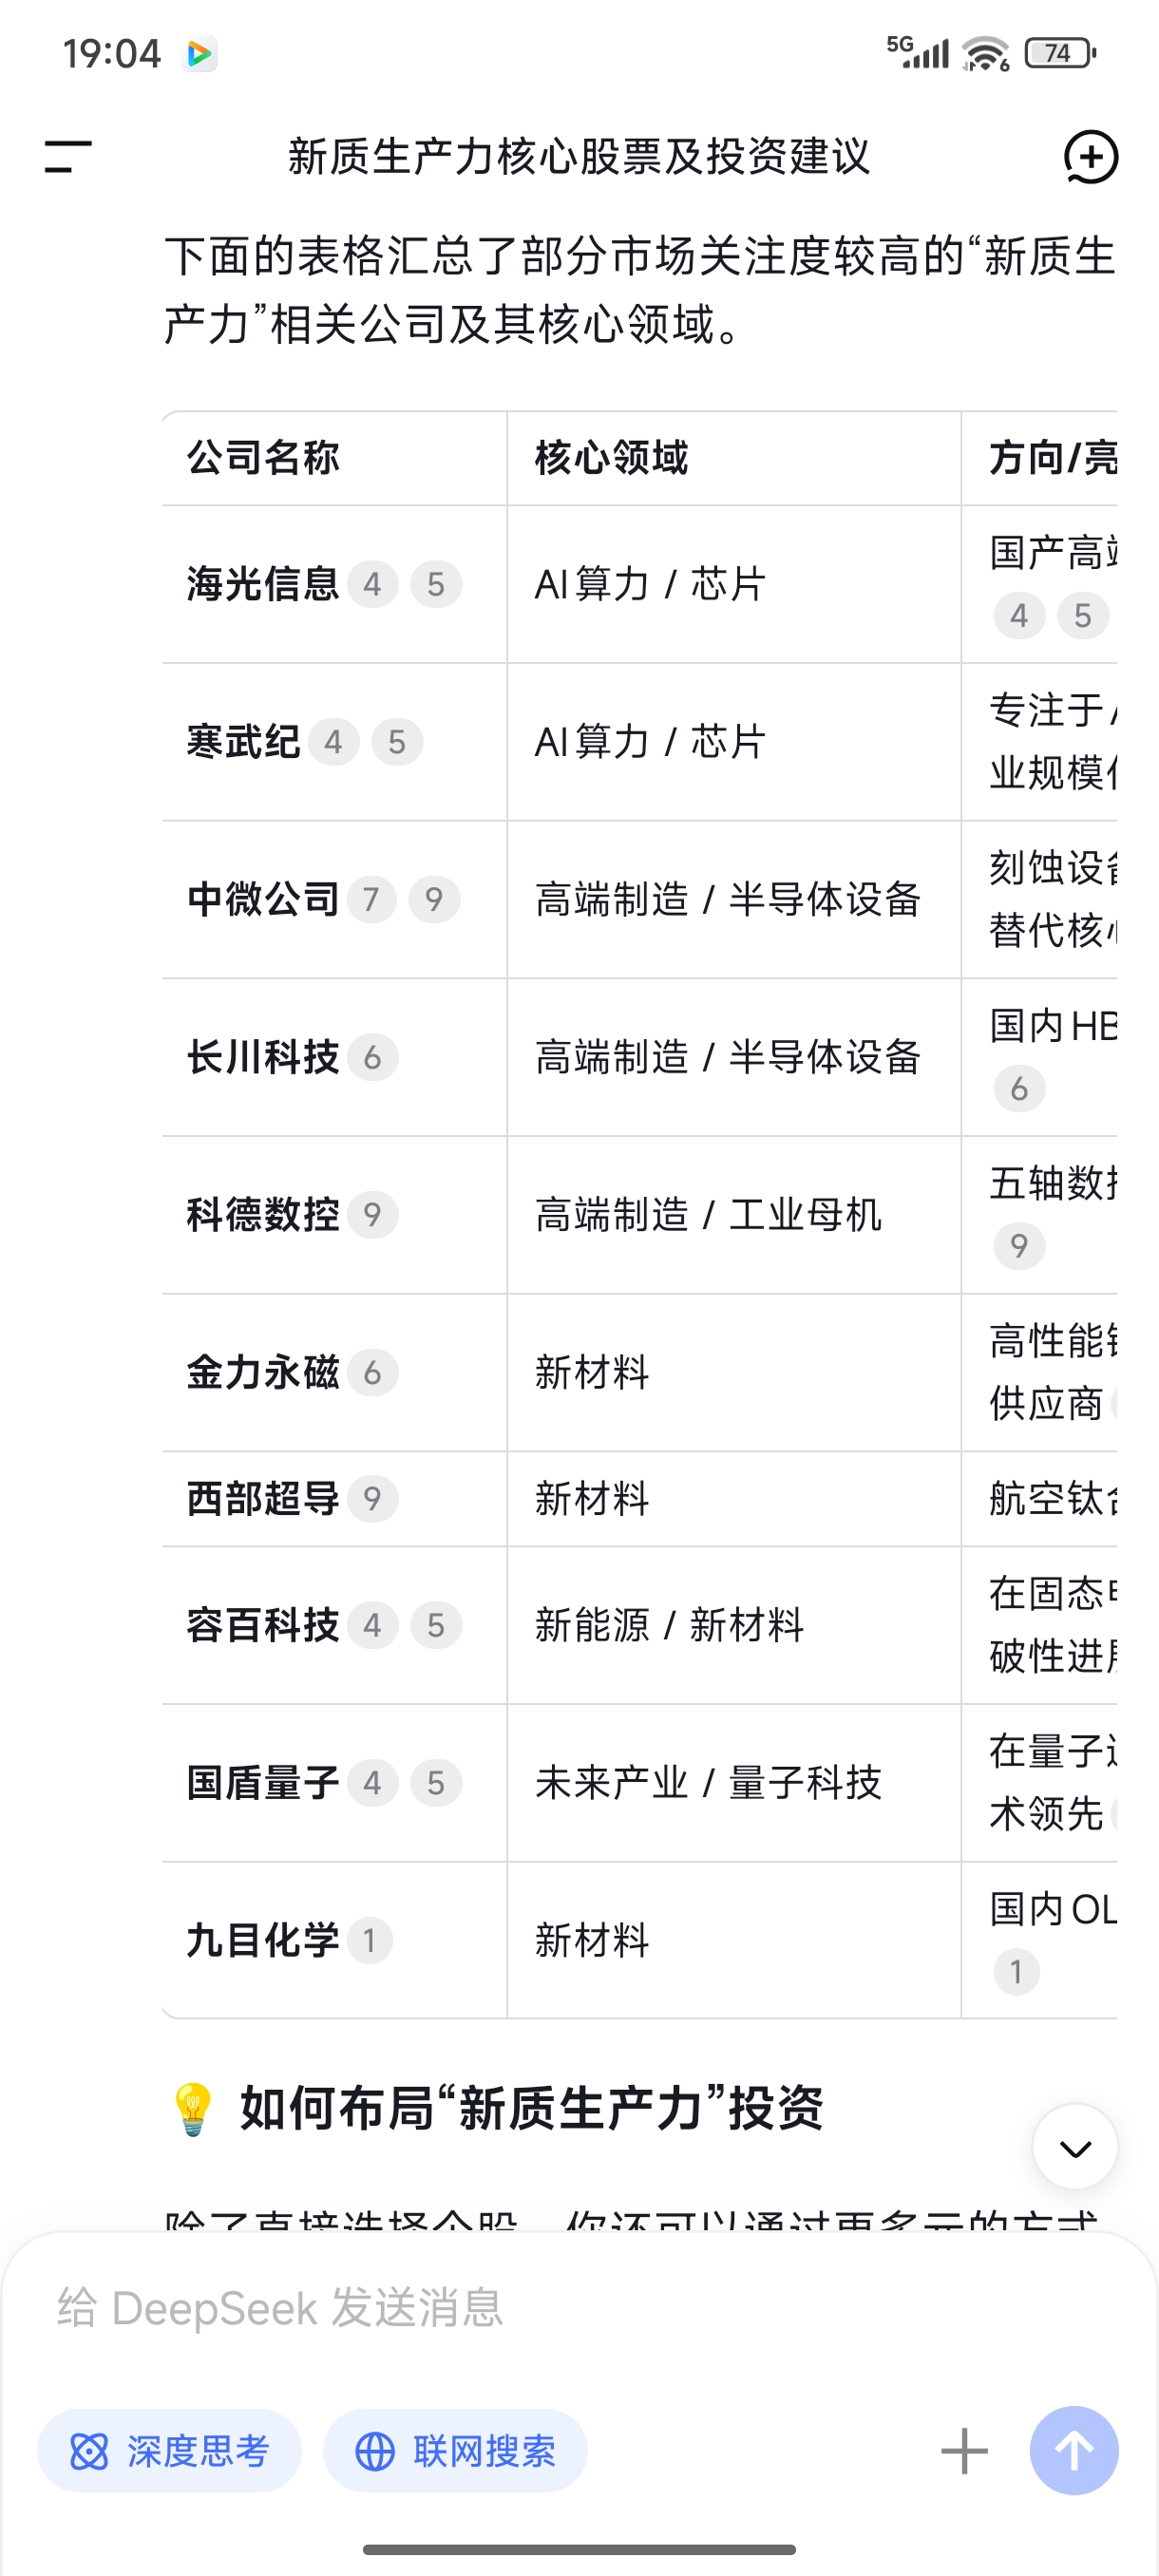Tap the conversation title 新质生产力核心股票及投资建议
Image resolution: width=1159 pixels, height=2576 pixels.
579,157
